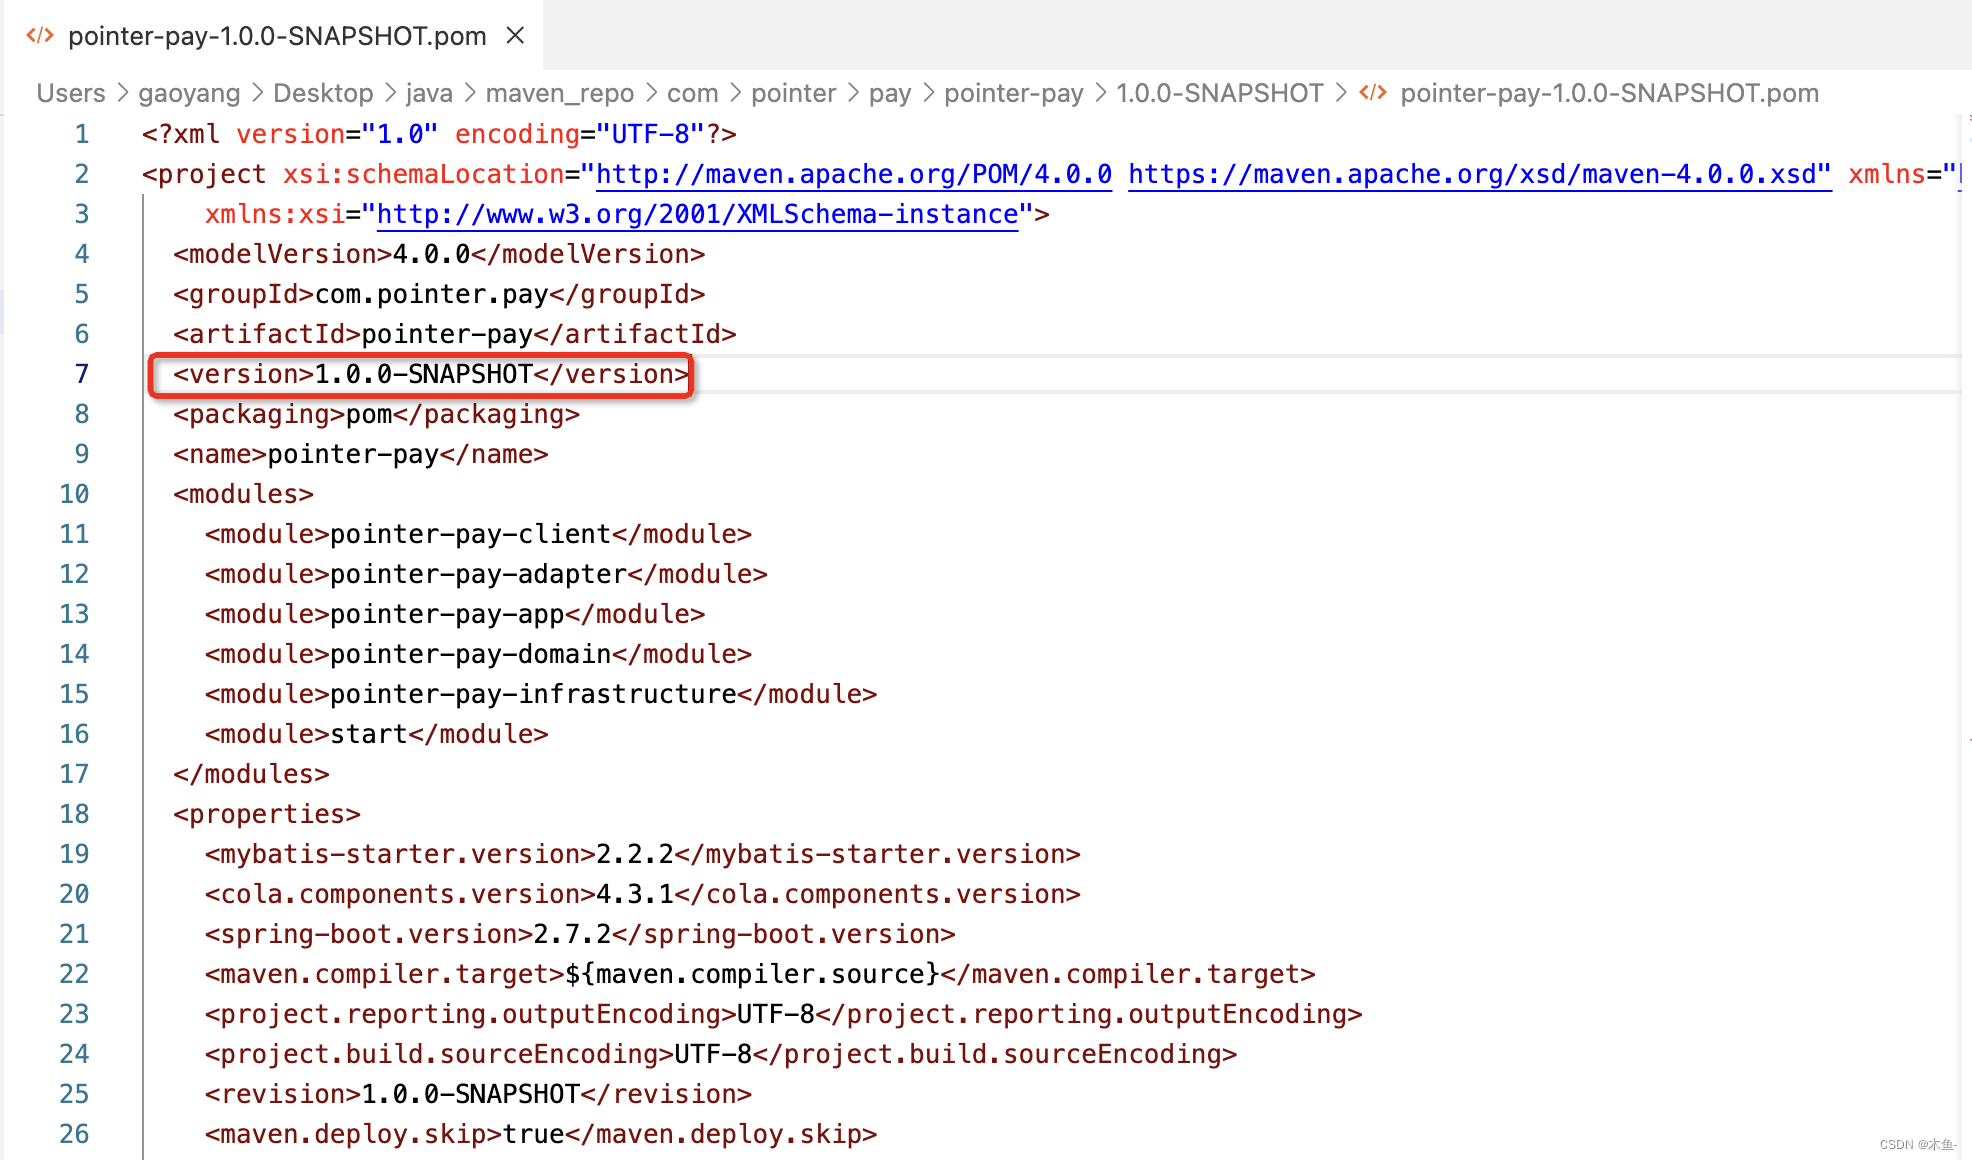Open the com breadcrumb item

(x=692, y=92)
